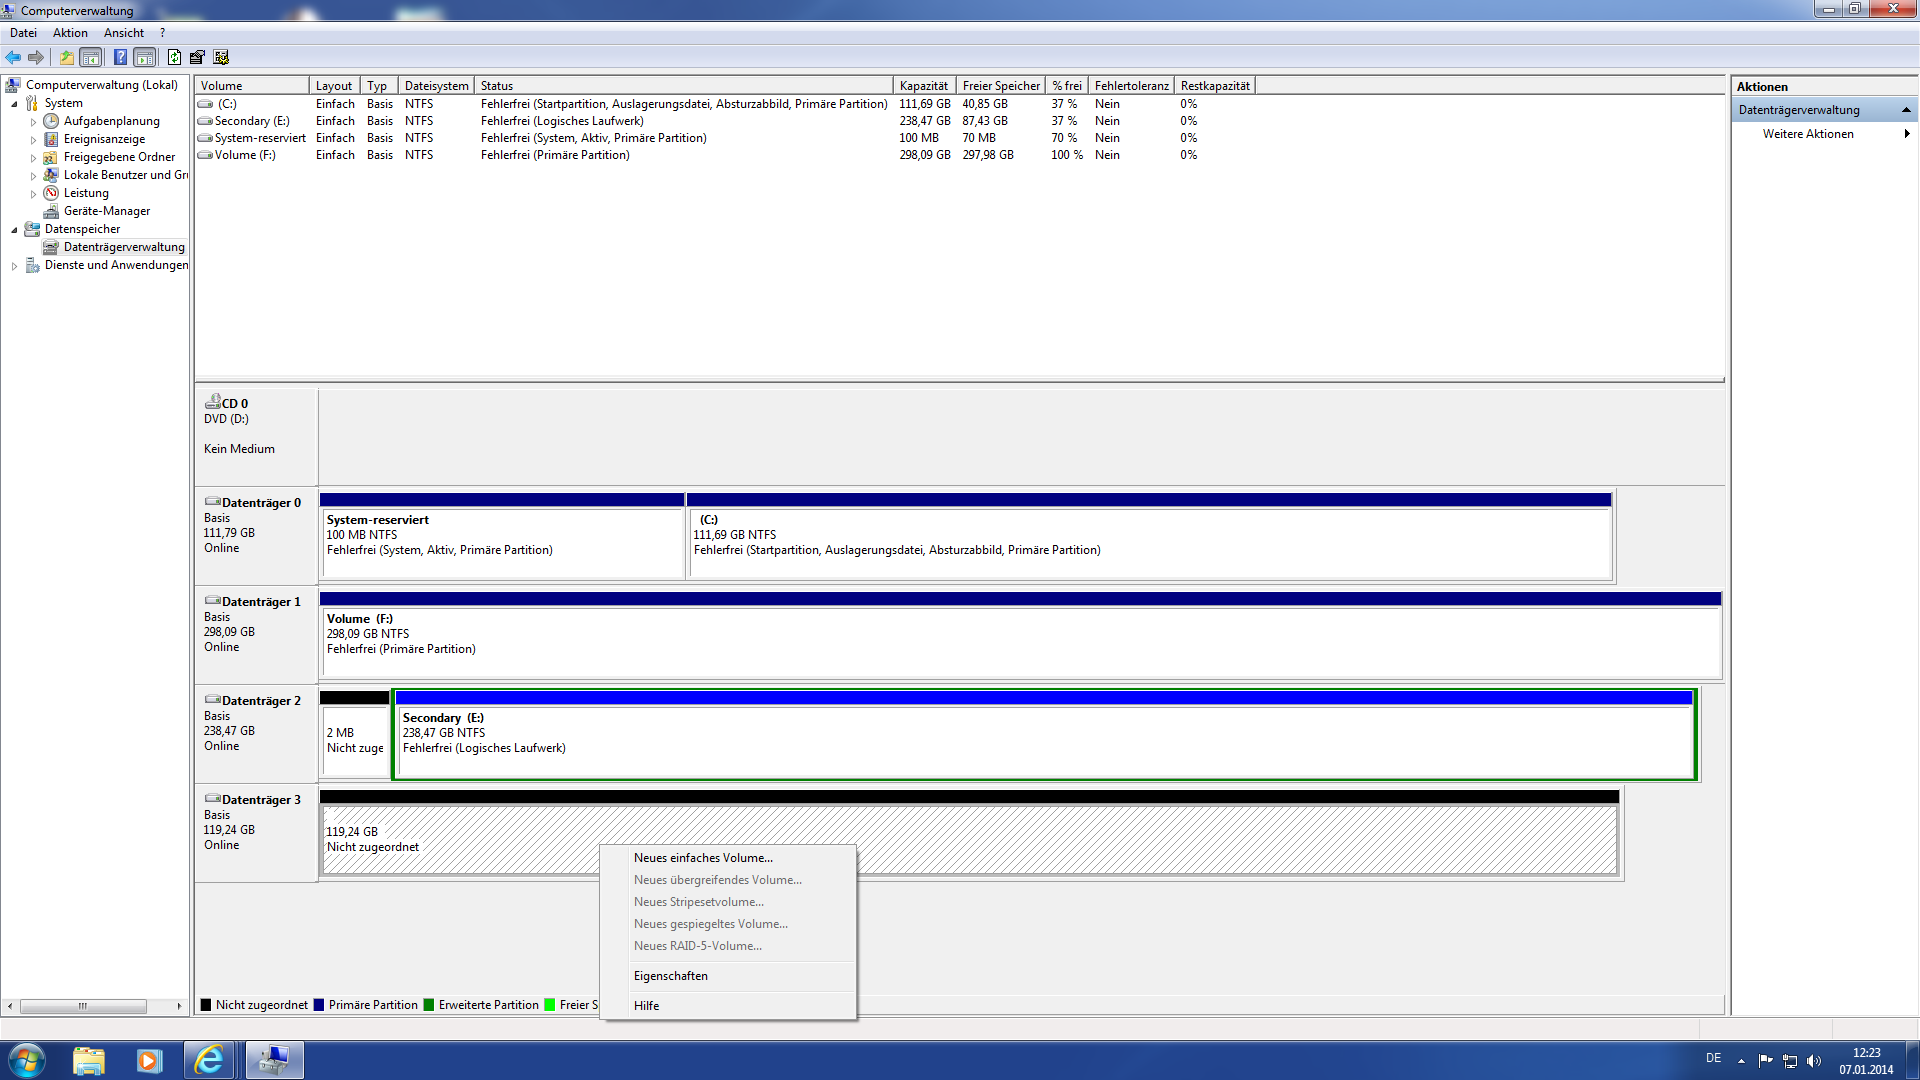
Task: Open the blue Help question mark icon
Action: (120, 57)
